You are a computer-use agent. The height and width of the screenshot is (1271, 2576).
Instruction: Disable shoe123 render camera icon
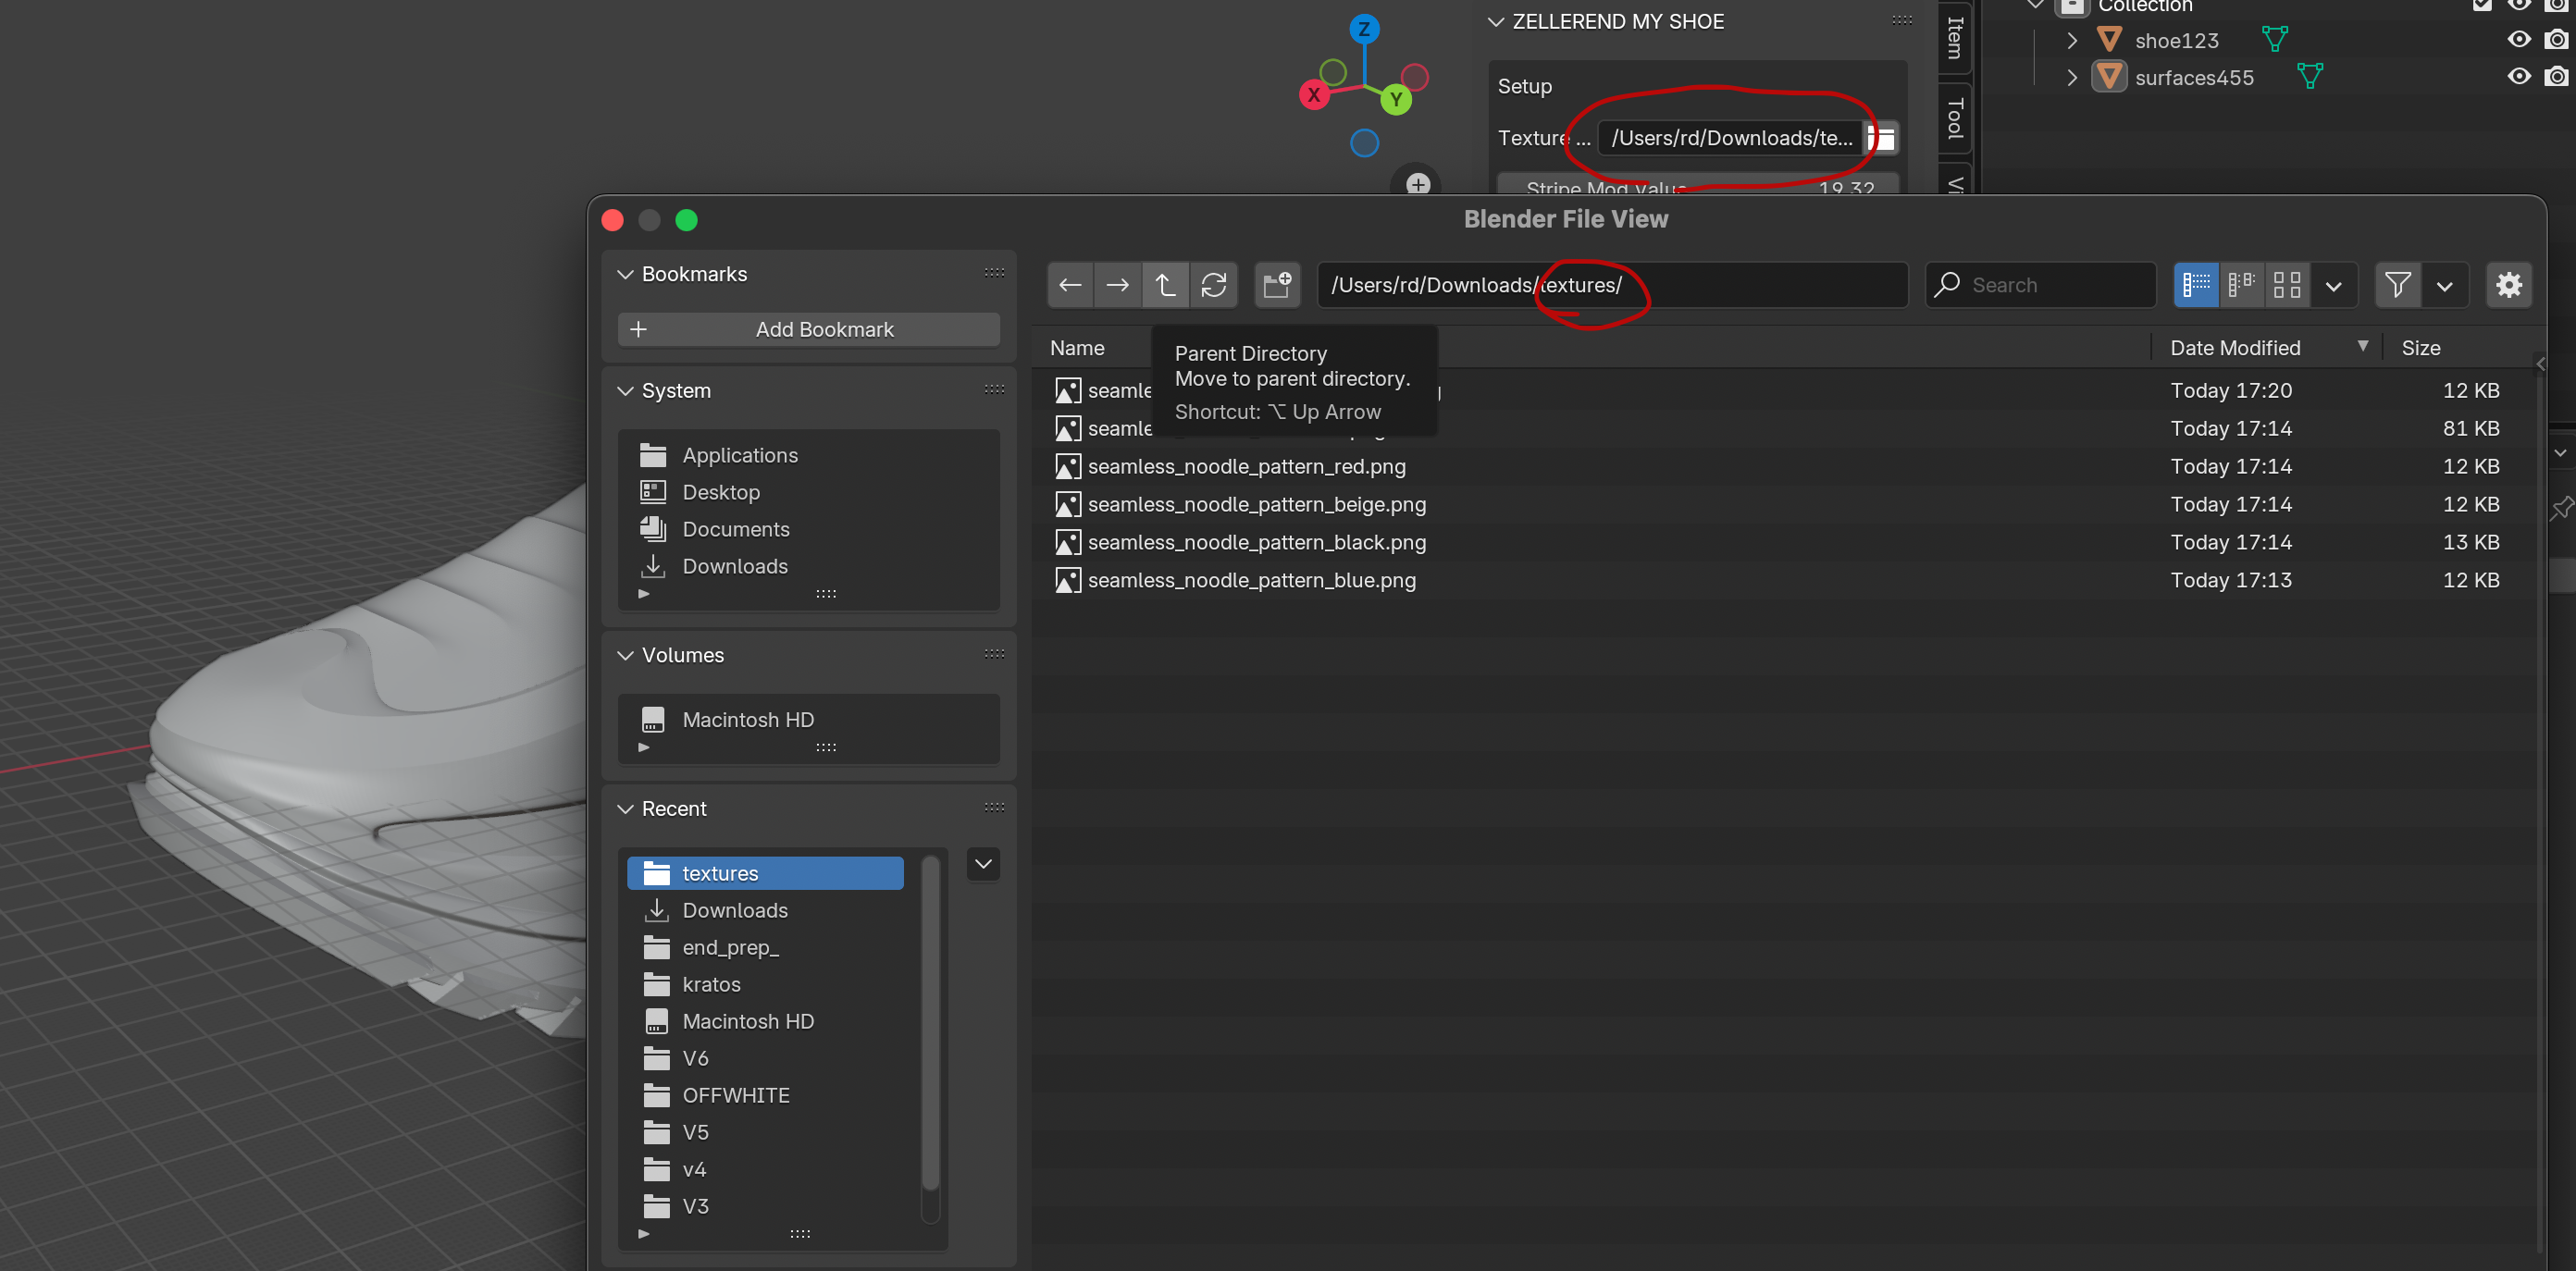[x=2556, y=40]
